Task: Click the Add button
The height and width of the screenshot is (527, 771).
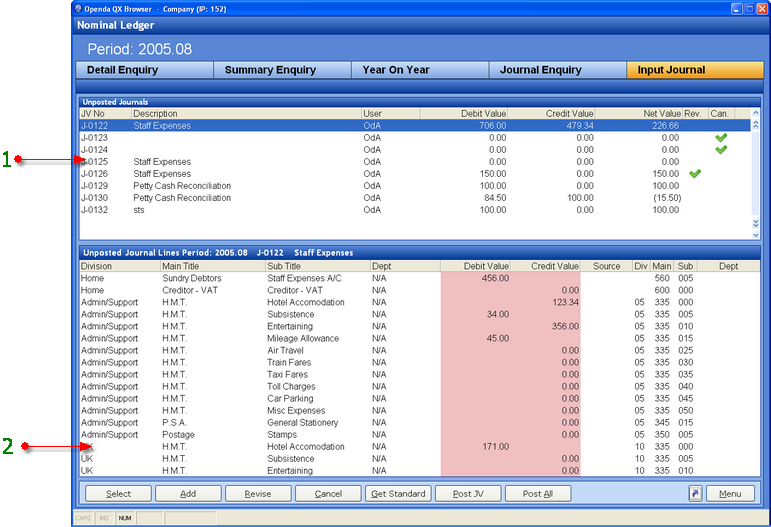Action: tap(188, 494)
